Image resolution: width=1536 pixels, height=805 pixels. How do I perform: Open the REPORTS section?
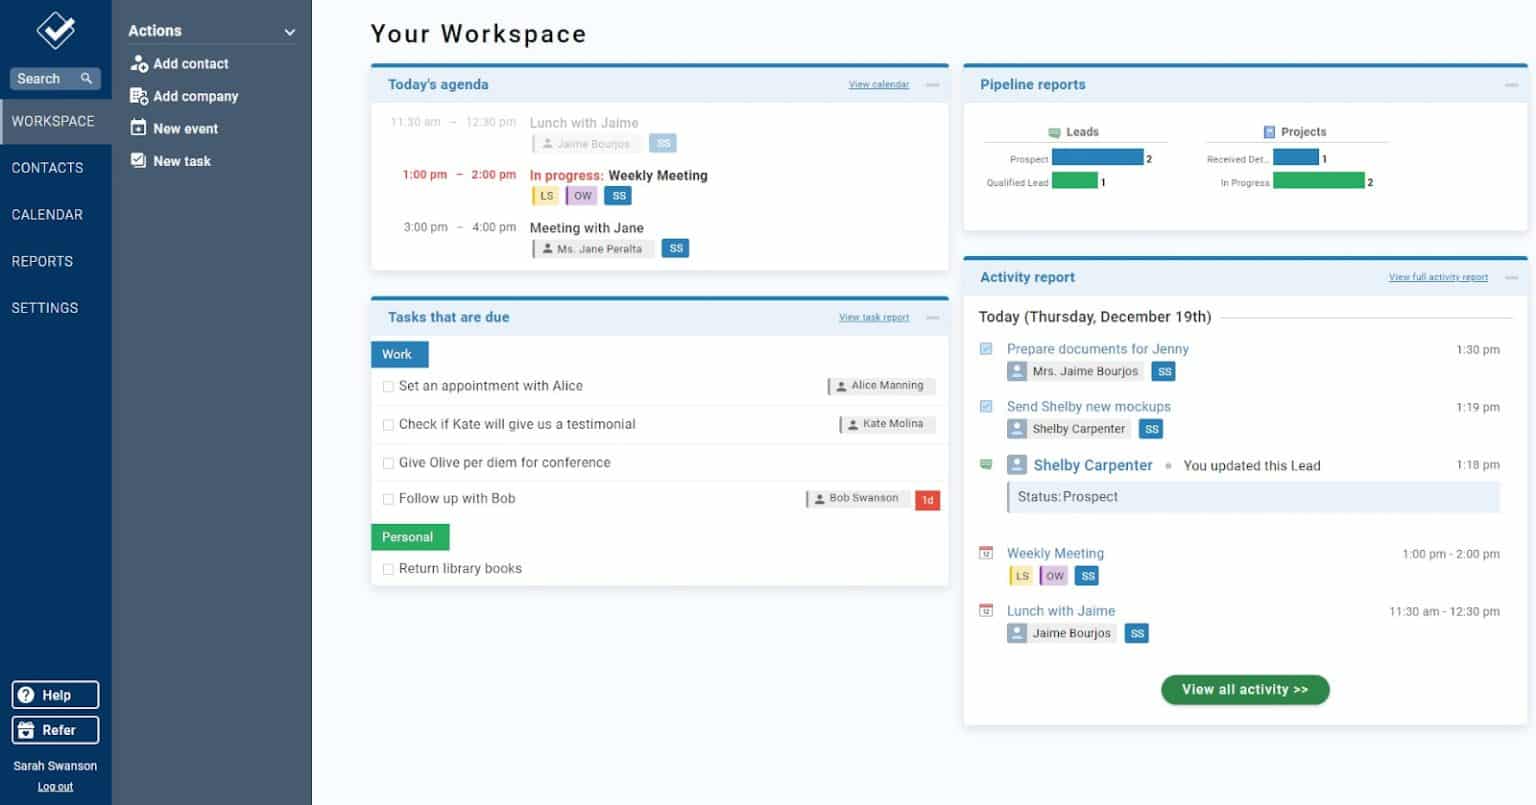[42, 261]
